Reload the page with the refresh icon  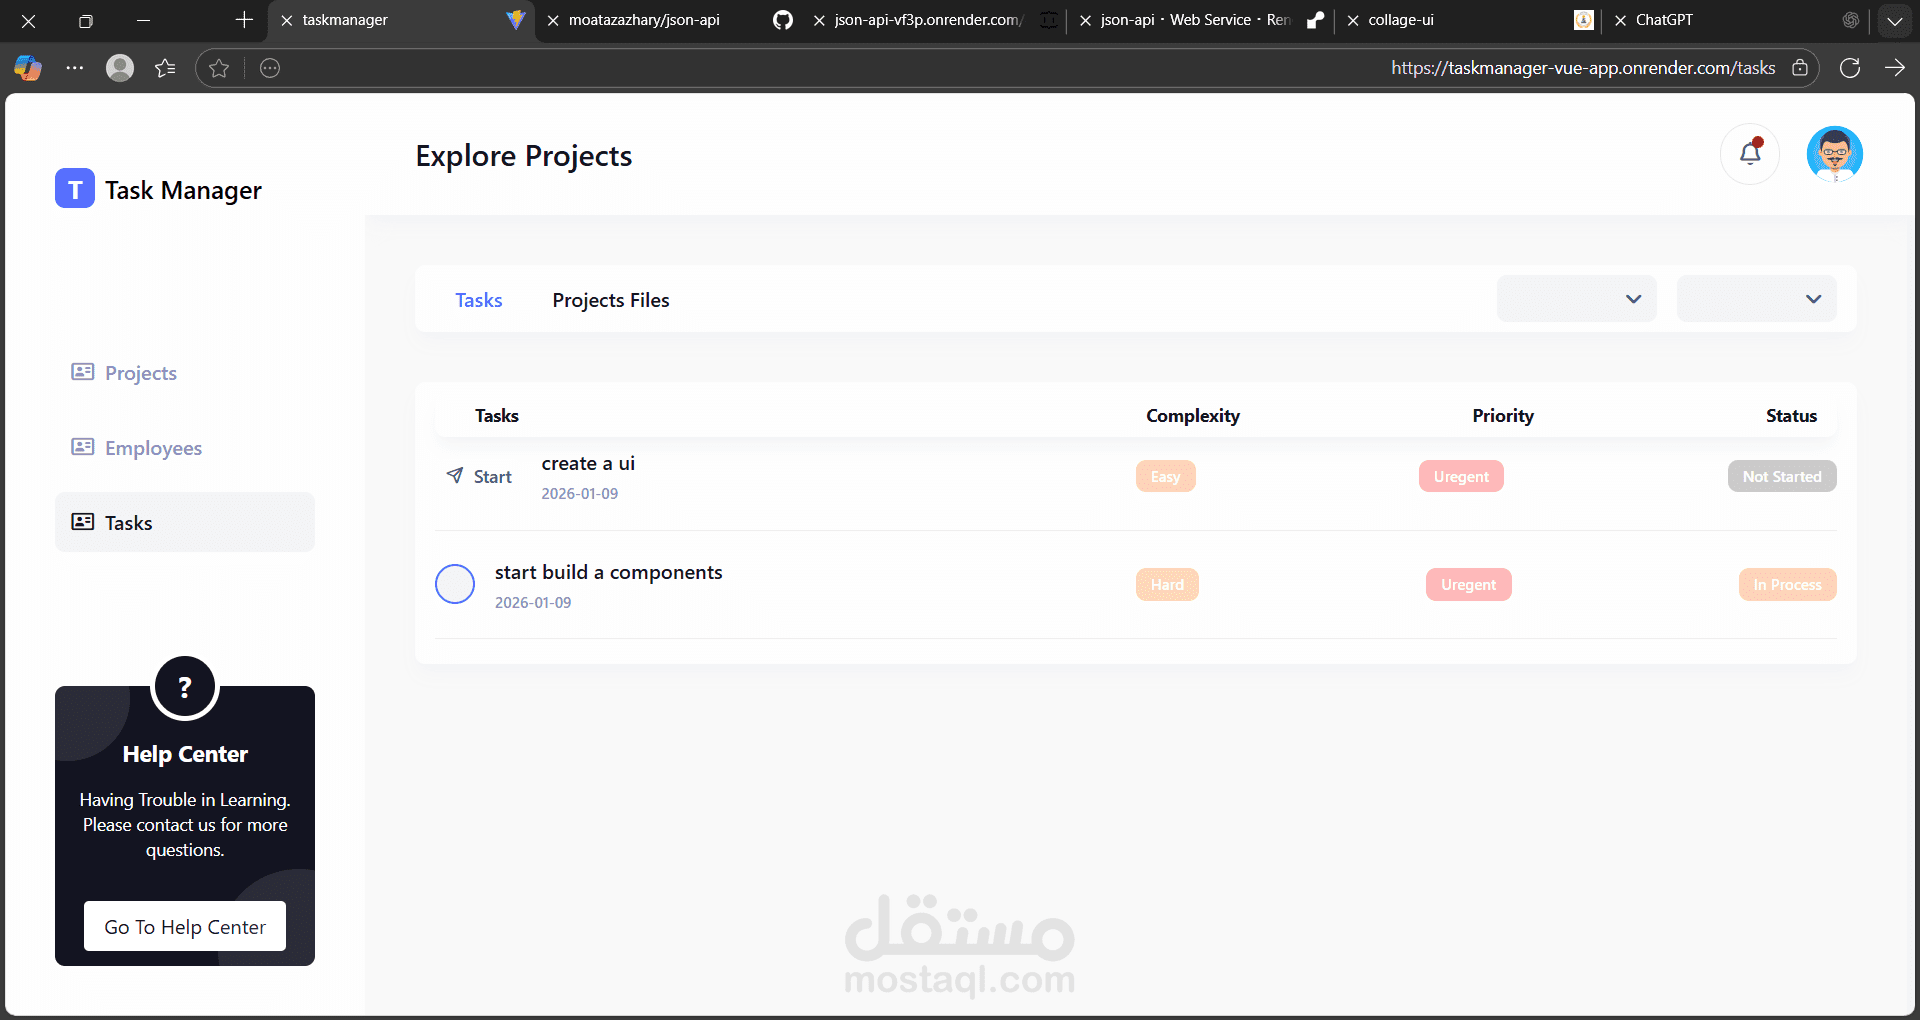click(1850, 68)
